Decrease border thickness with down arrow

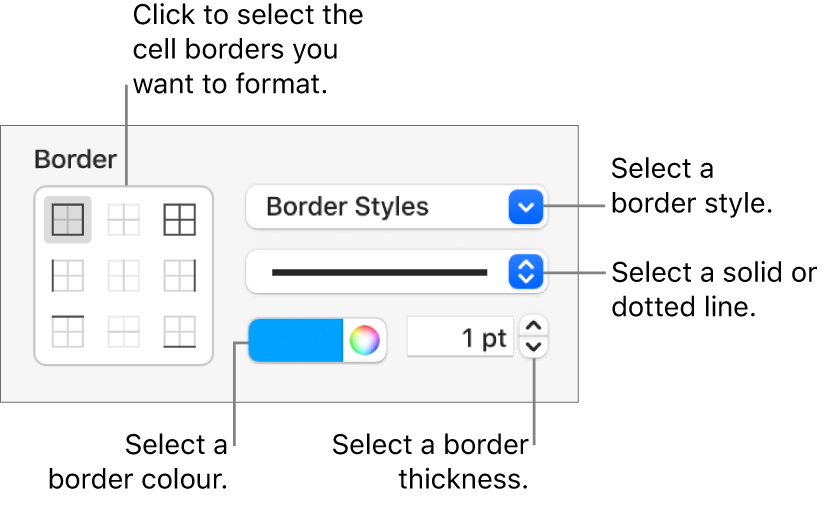coord(536,348)
